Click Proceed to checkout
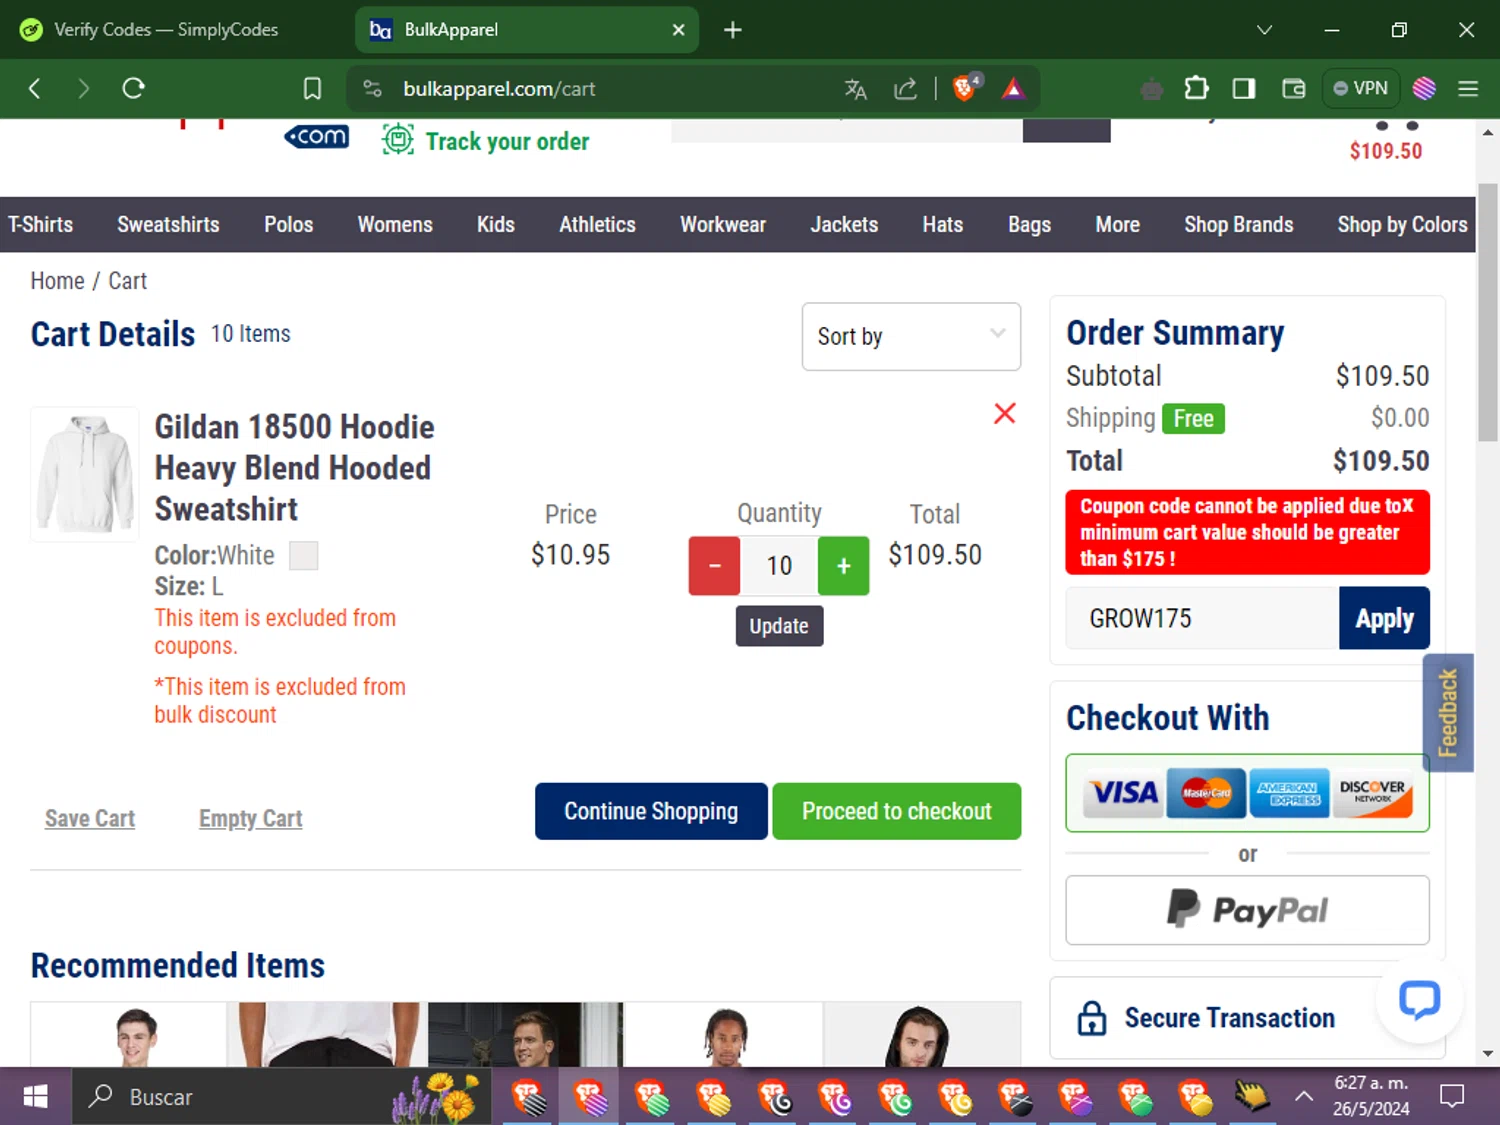The image size is (1500, 1125). 896,811
